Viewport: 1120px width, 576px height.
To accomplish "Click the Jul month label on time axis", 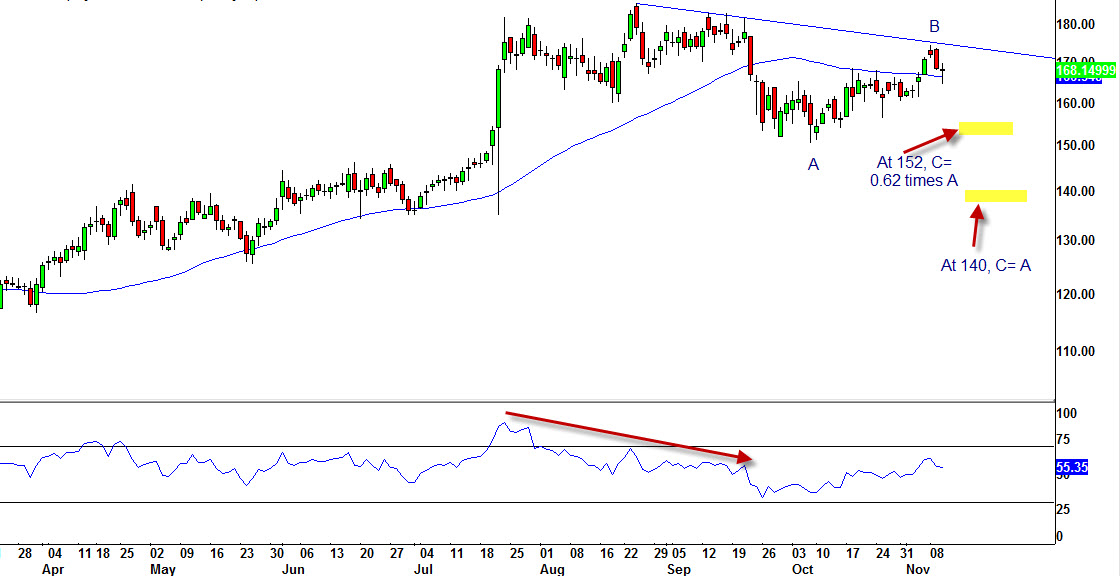I will pos(427,569).
